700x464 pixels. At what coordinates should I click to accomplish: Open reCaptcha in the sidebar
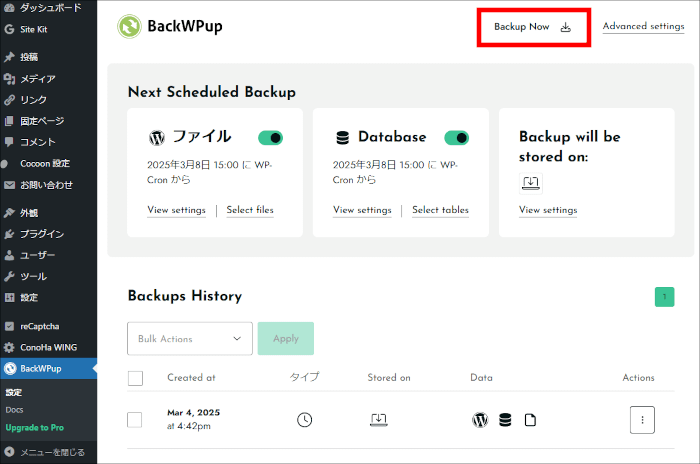(48, 326)
